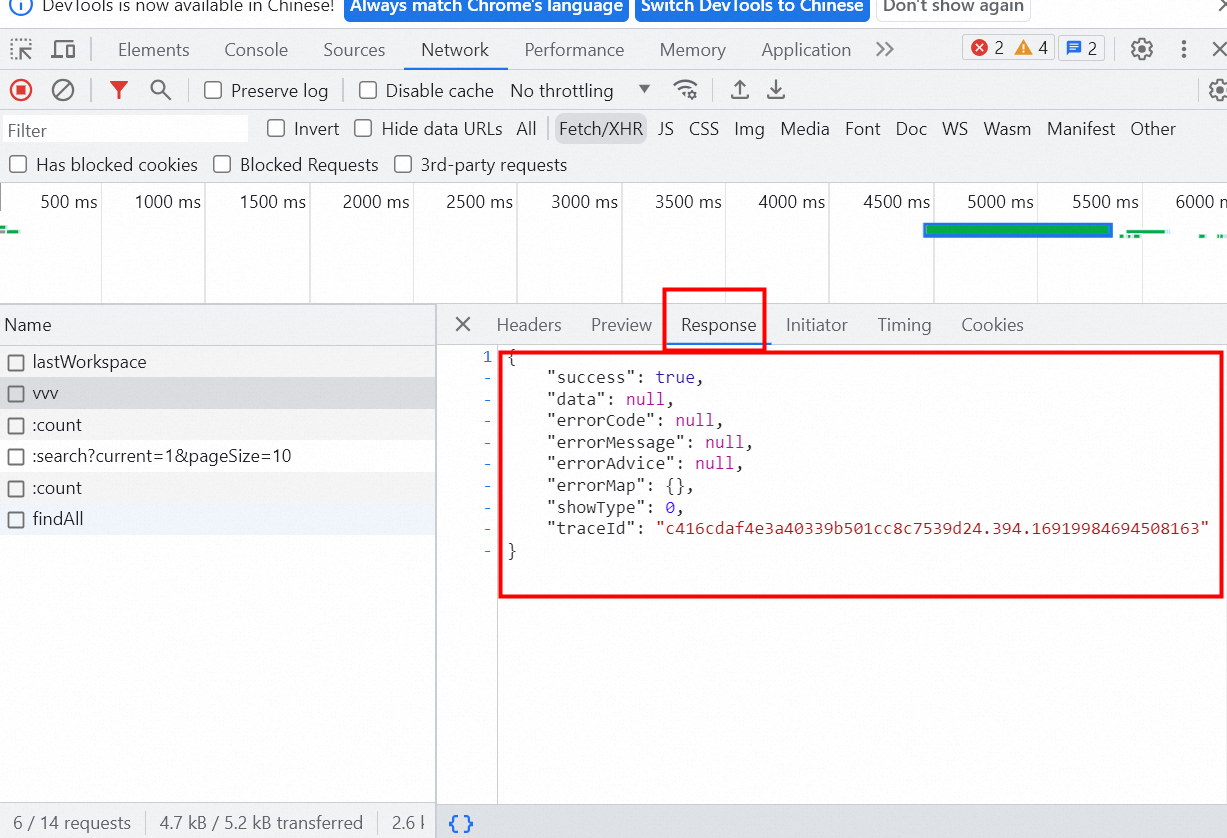This screenshot has width=1227, height=838.
Task: Filter requests by Wasm type
Action: (1007, 128)
